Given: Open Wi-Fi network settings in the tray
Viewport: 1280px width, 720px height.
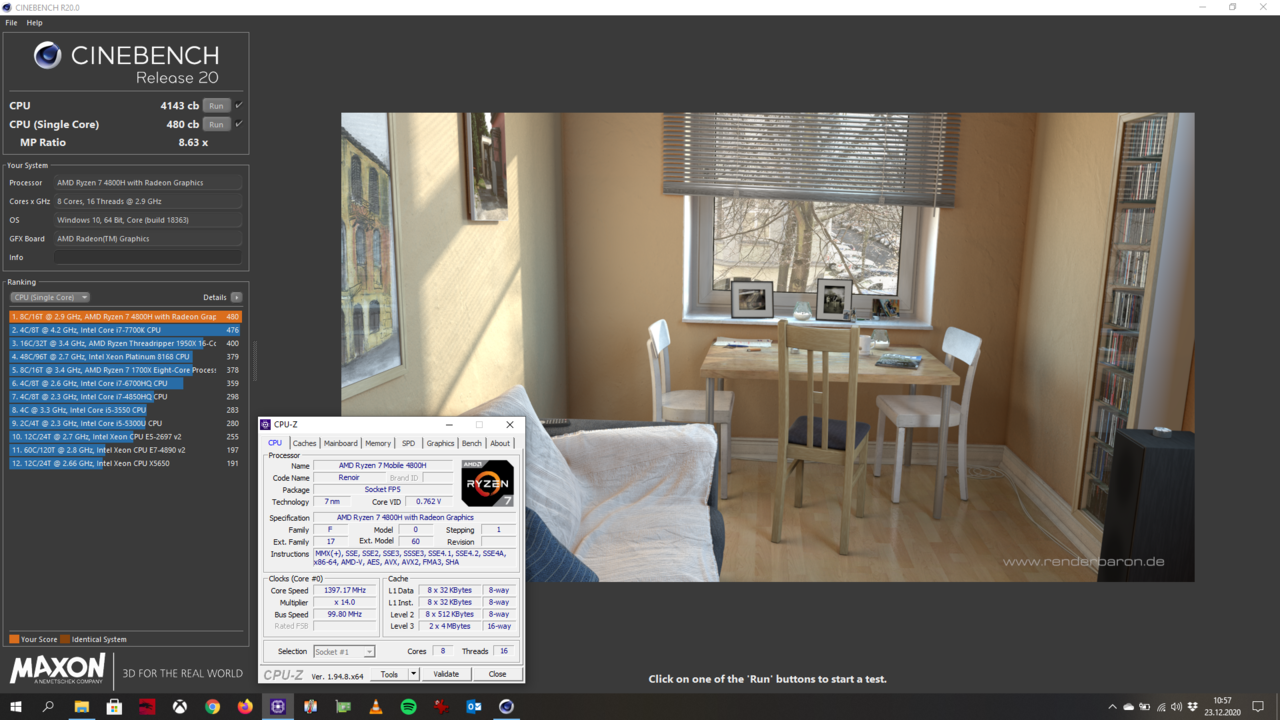Looking at the screenshot, I should [1160, 707].
